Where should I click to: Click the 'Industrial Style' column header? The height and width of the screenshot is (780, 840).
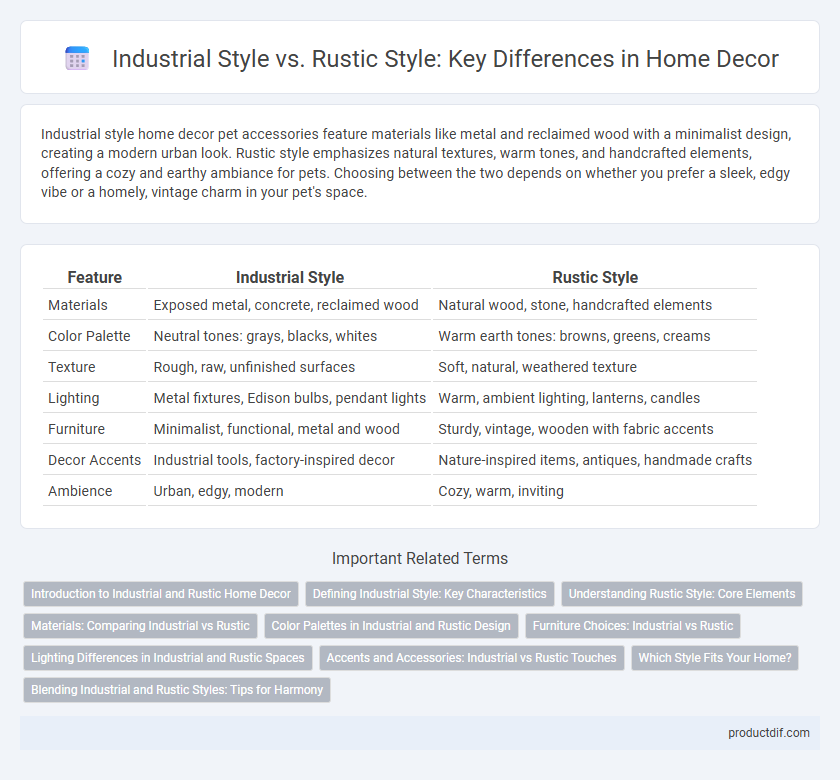pos(289,277)
